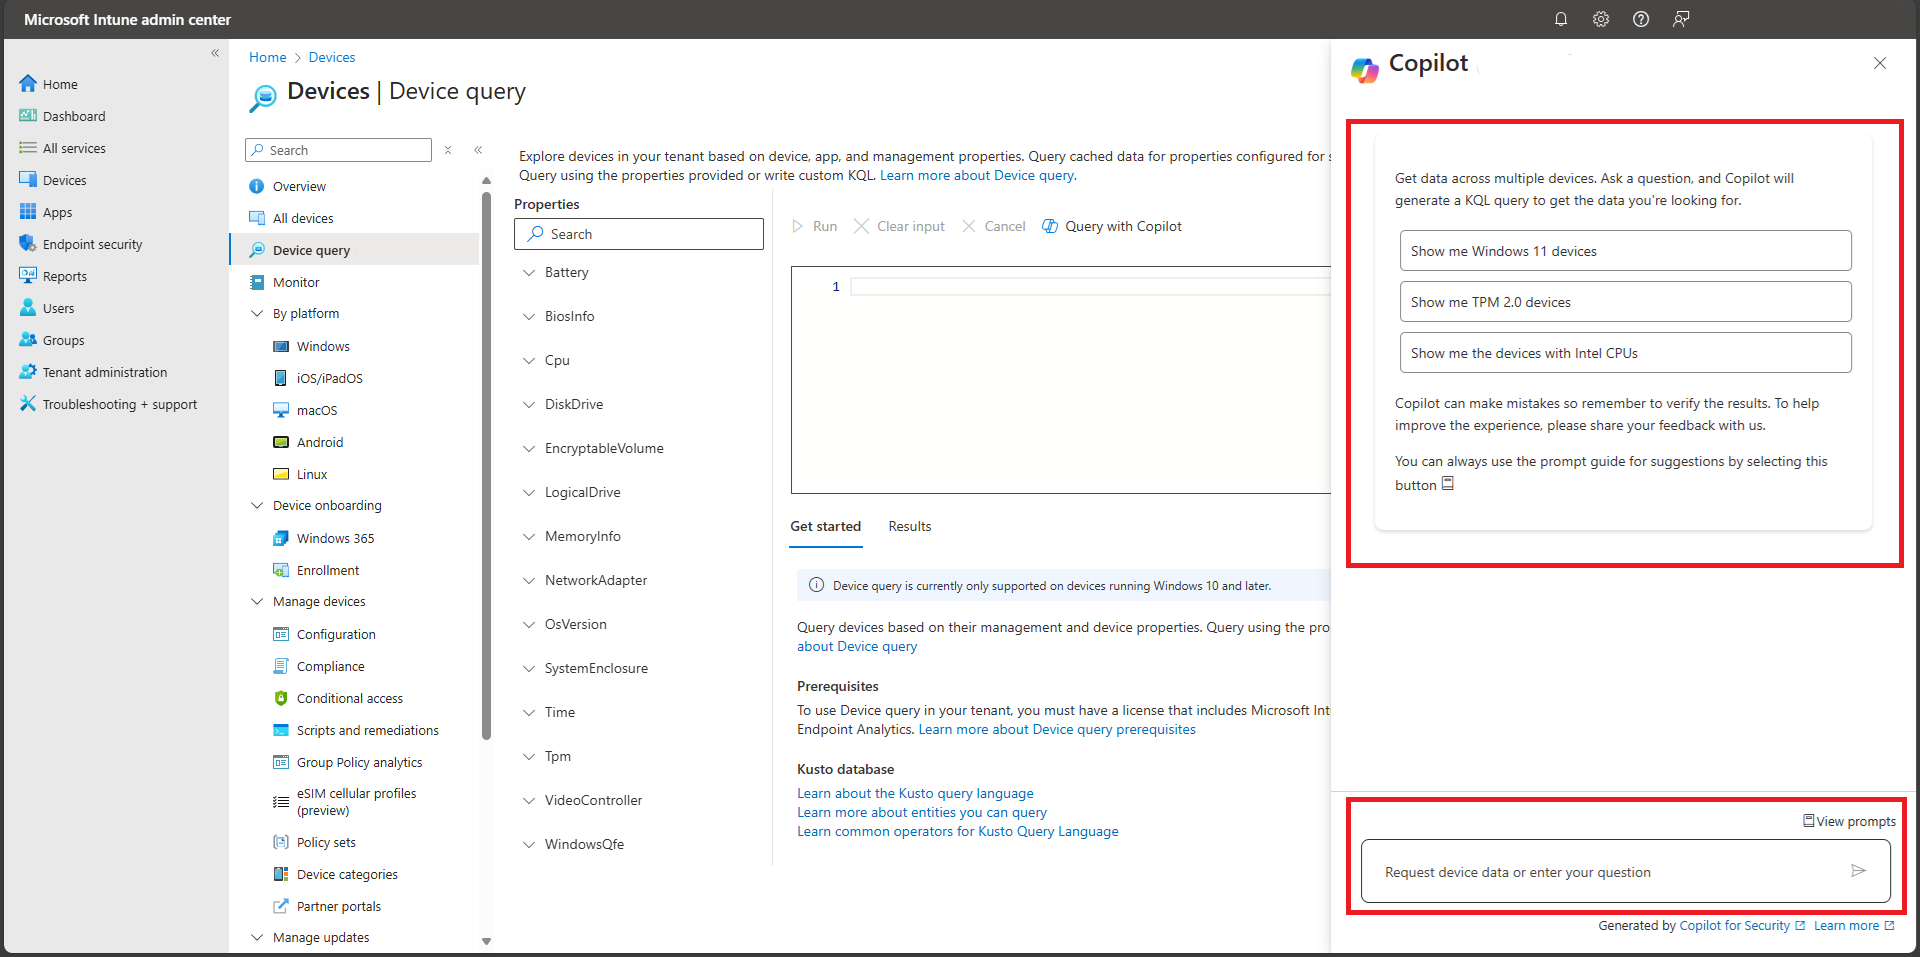
Task: Select Device query menu item
Action: click(354, 250)
